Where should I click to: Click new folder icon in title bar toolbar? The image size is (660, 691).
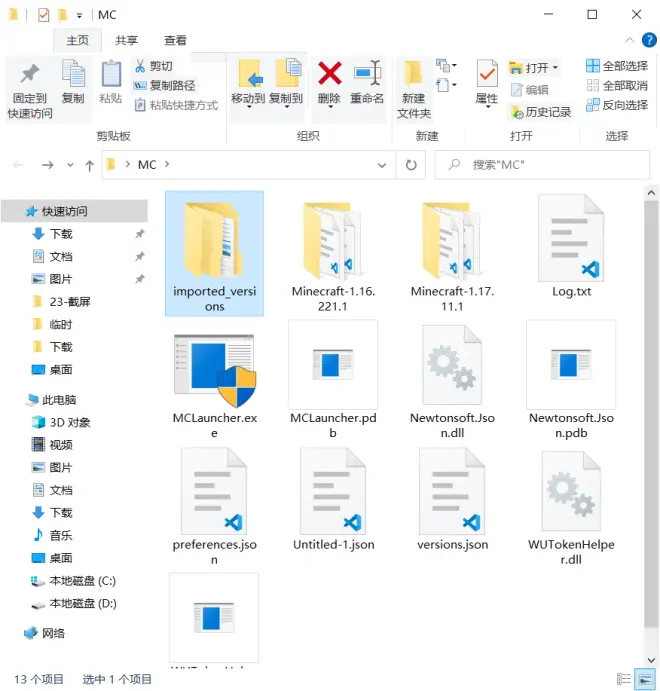(x=63, y=15)
